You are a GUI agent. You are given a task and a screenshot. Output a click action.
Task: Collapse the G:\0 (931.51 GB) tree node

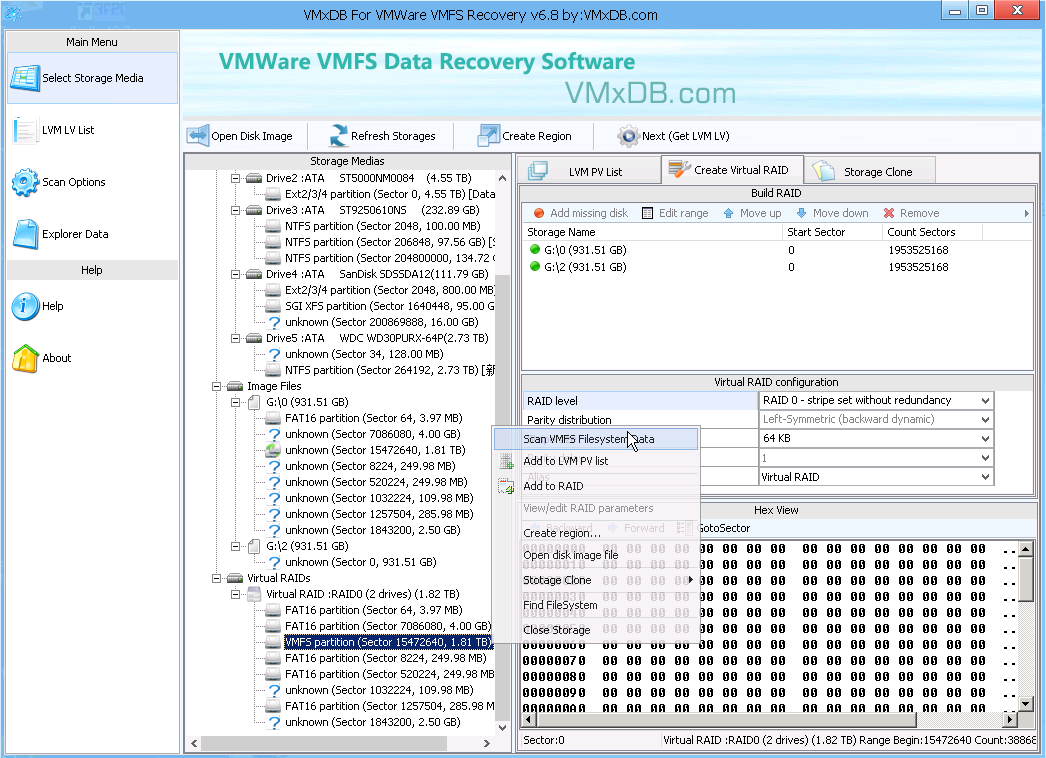click(x=235, y=402)
